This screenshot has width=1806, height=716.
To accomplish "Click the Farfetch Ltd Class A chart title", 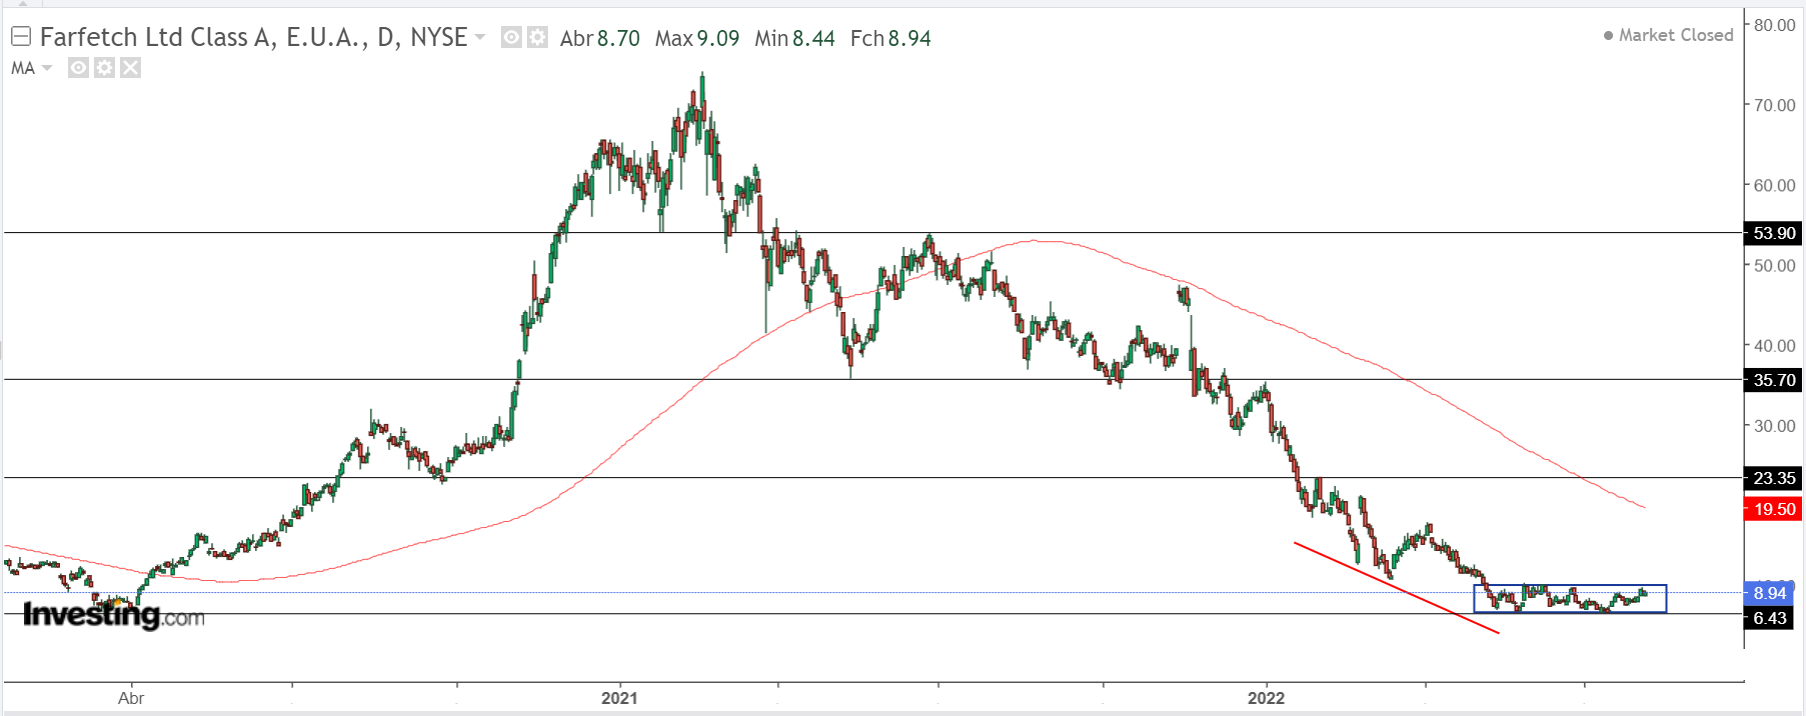I will point(253,38).
